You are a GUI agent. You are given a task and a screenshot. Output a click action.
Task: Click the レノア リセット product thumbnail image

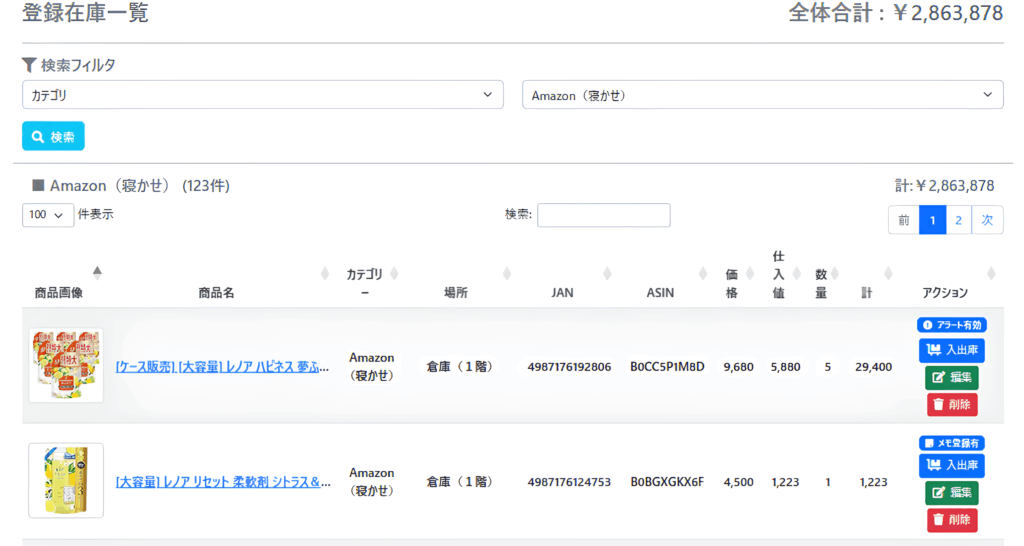(66, 481)
